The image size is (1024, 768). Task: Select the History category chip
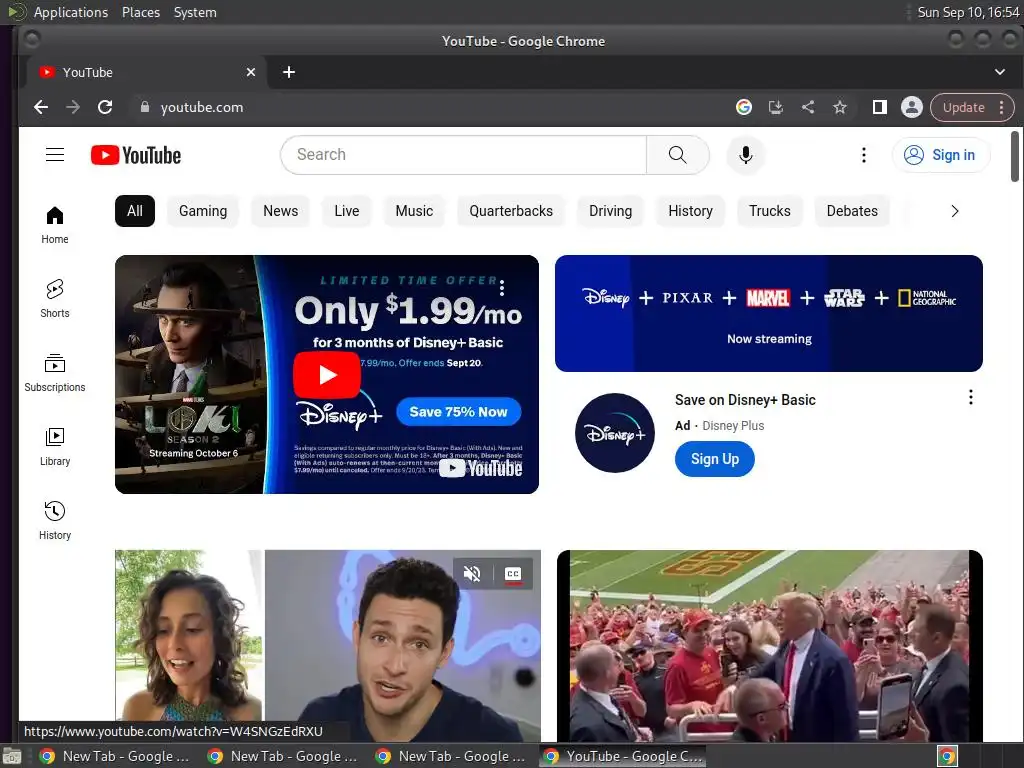coord(690,211)
